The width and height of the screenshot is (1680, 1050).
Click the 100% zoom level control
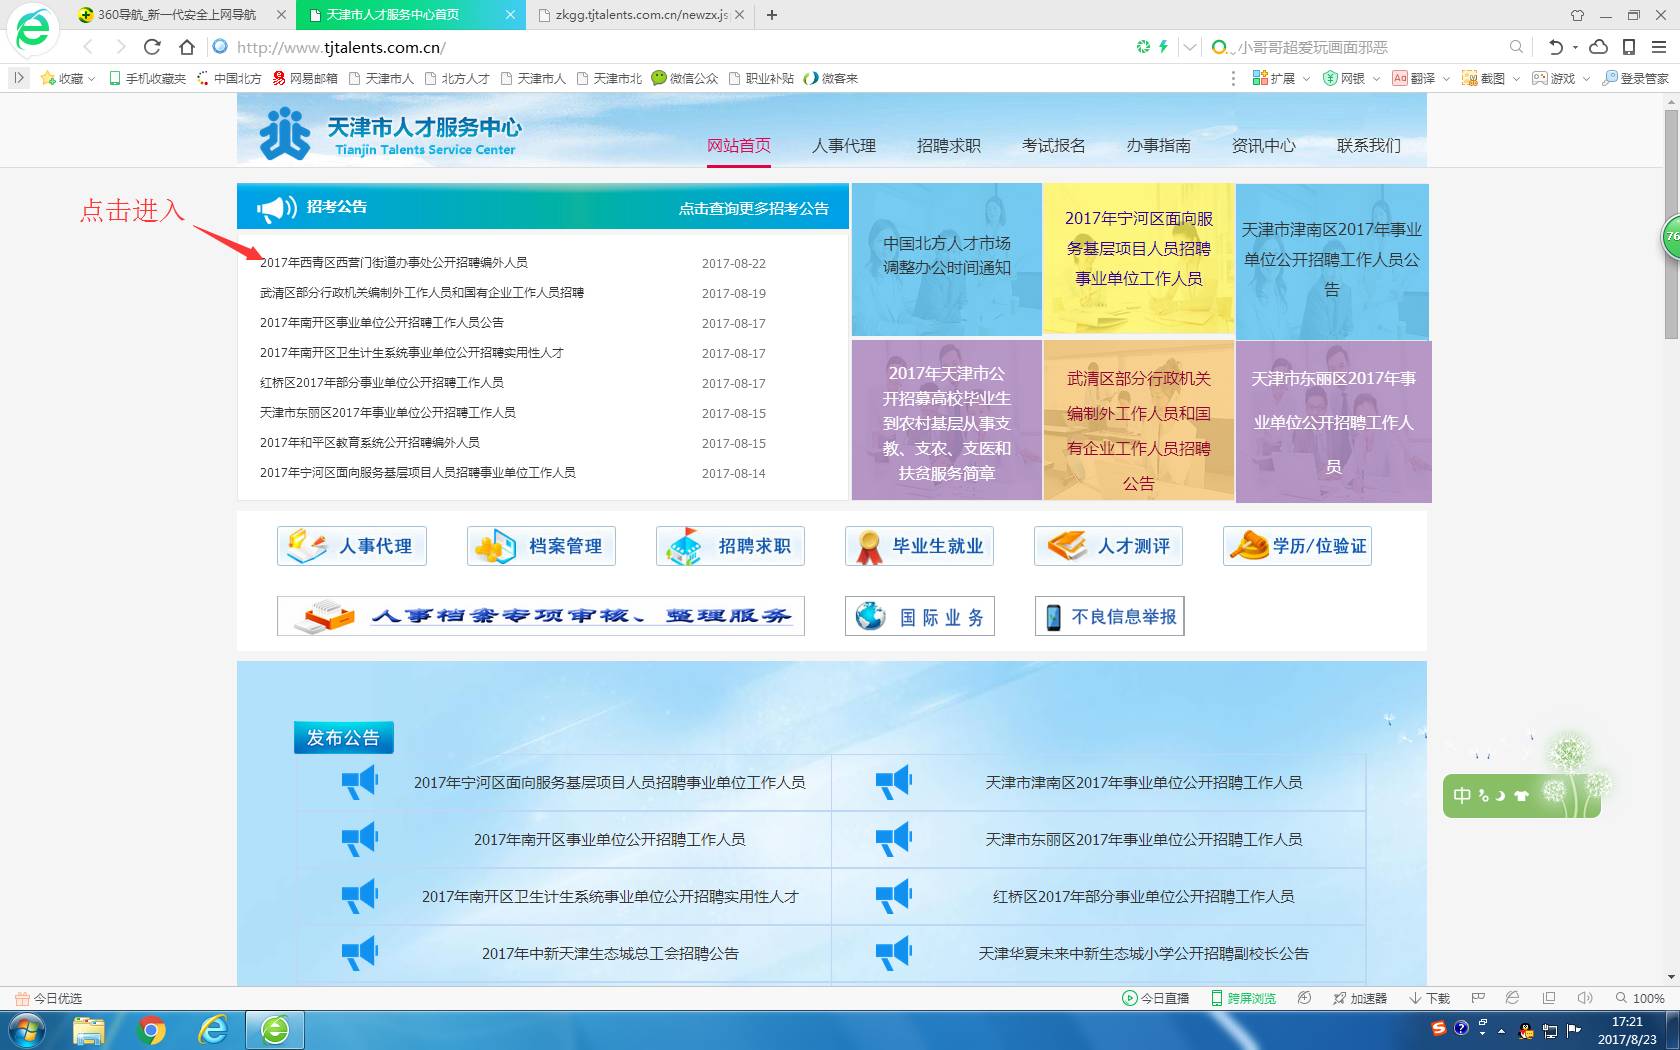(x=1640, y=998)
